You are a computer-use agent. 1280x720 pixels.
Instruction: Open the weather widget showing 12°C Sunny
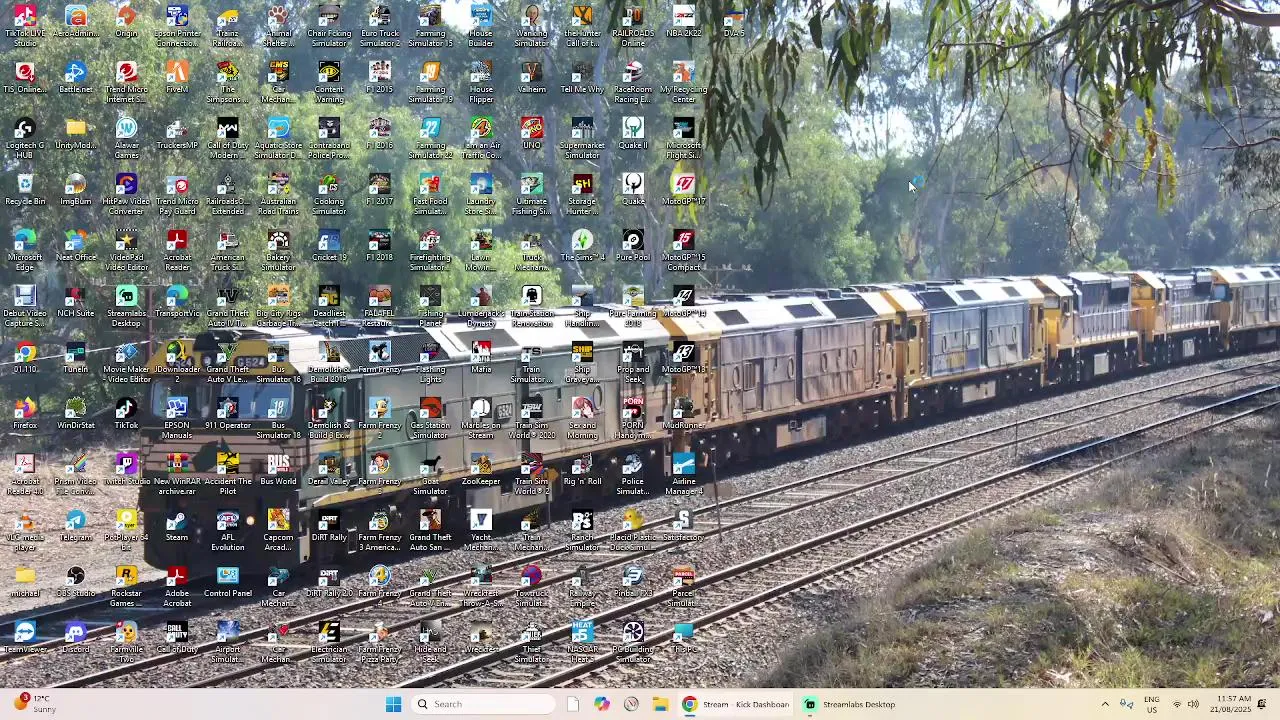(x=33, y=704)
